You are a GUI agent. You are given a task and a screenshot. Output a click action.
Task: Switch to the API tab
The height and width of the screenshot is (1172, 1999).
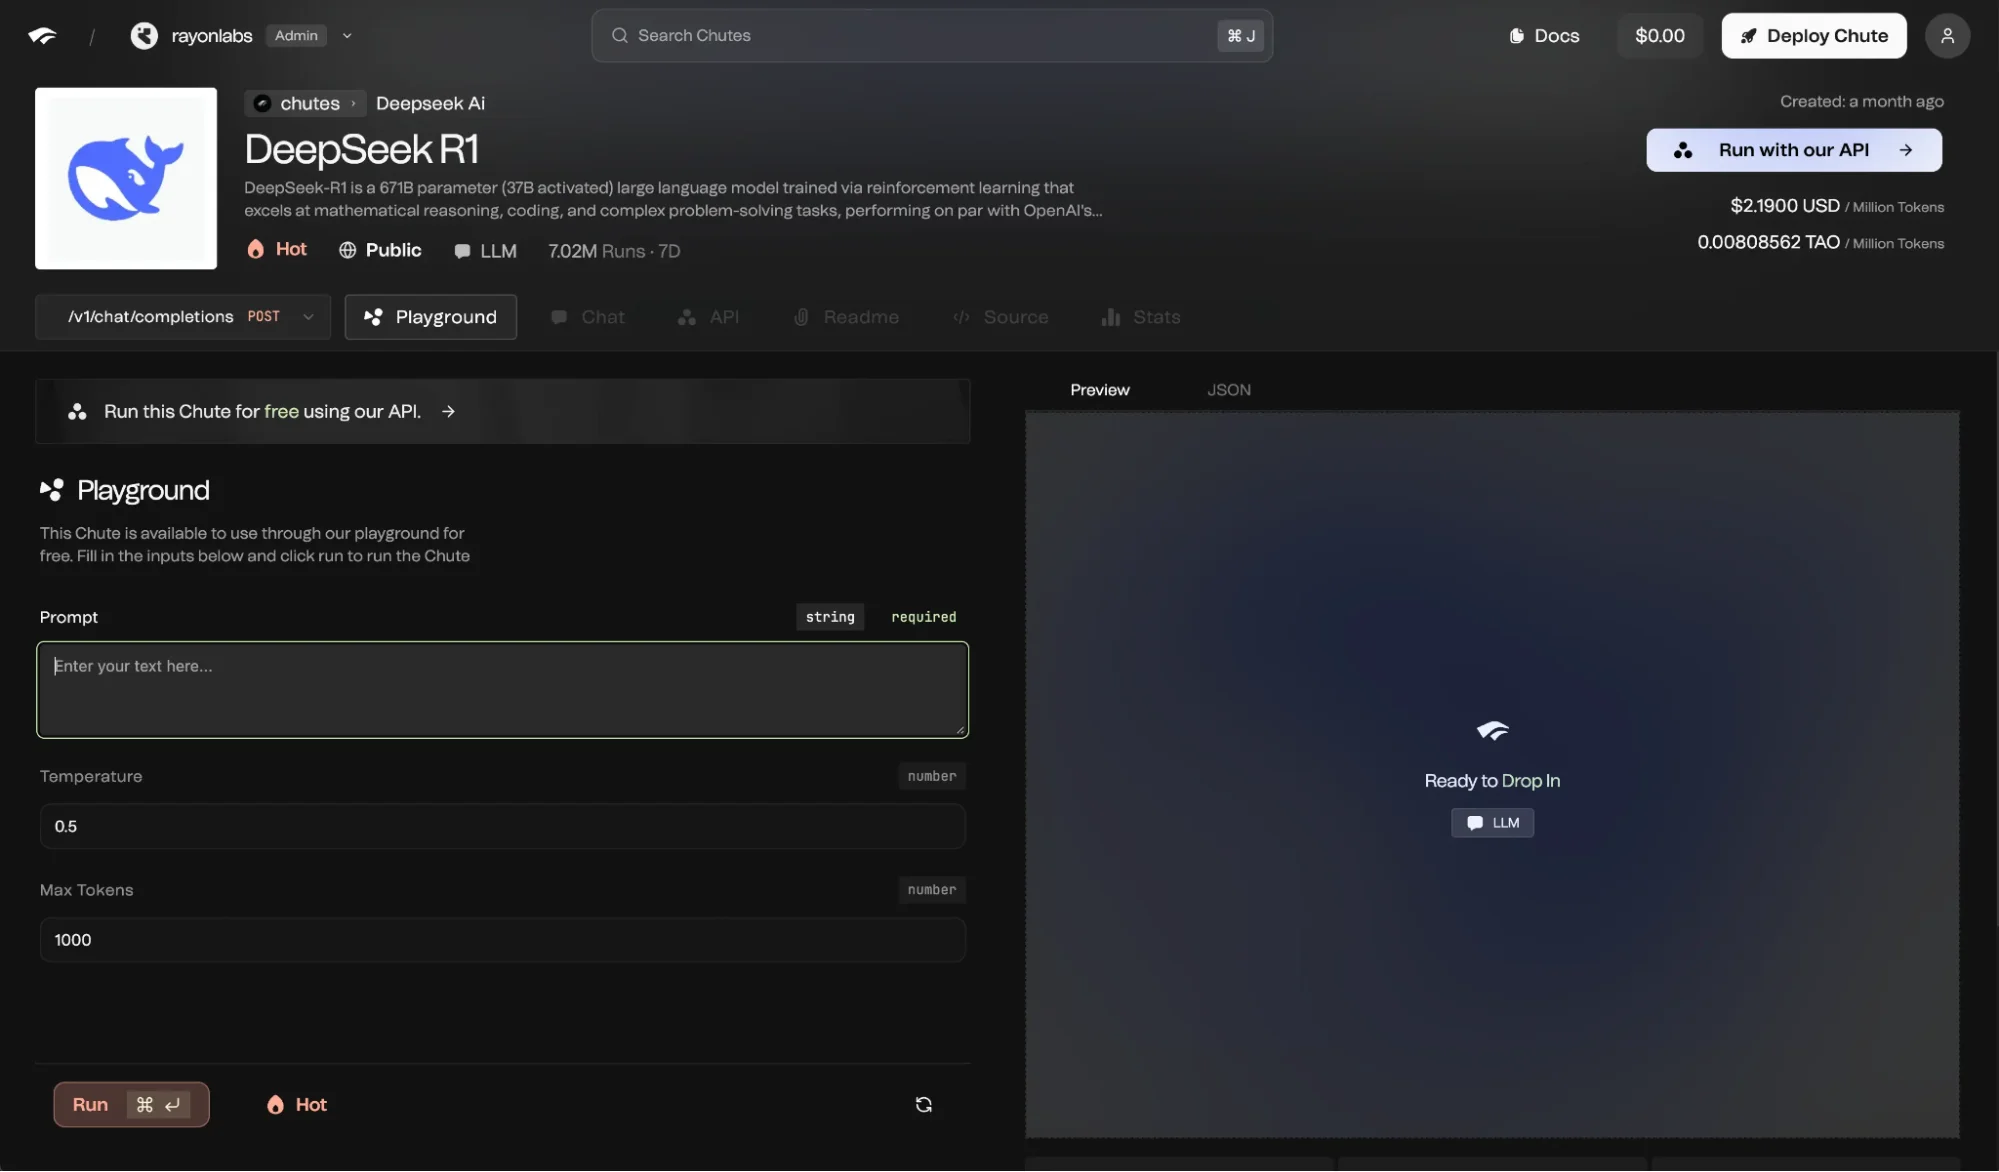[x=708, y=317]
